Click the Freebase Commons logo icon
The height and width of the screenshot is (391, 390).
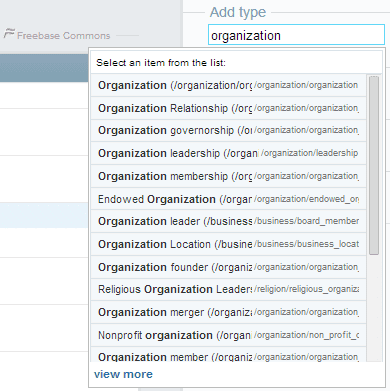[x=9, y=33]
